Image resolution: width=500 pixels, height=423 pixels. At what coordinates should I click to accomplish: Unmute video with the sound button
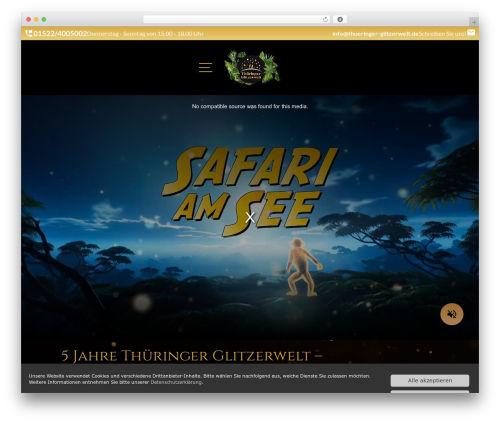(x=452, y=314)
